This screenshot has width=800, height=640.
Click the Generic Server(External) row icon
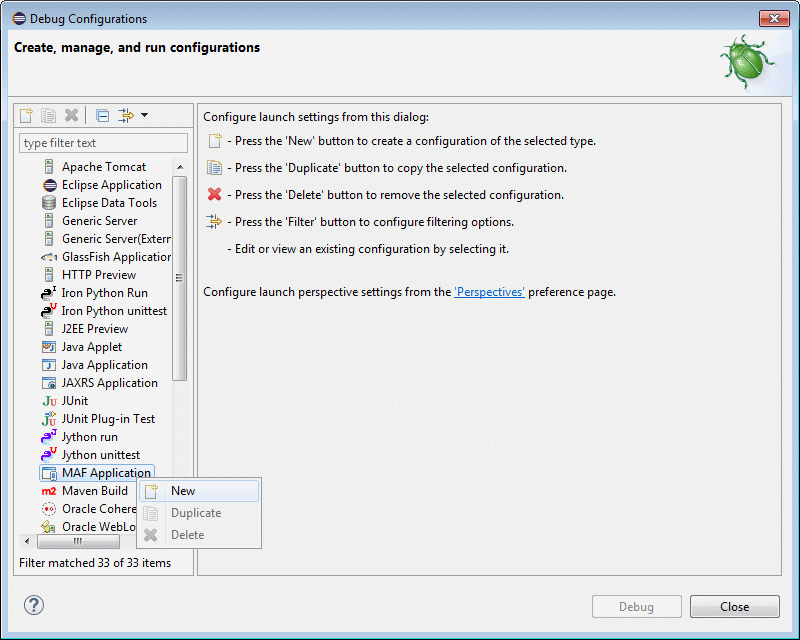pyautogui.click(x=49, y=239)
